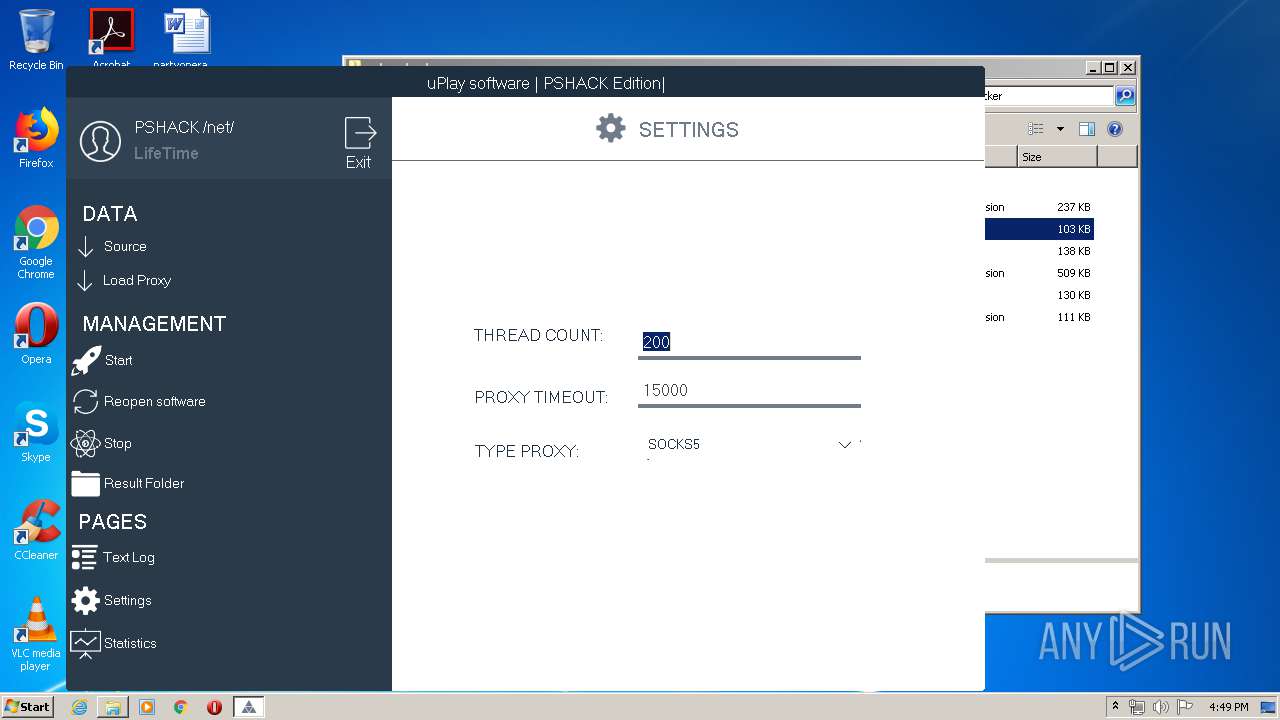The width and height of the screenshot is (1280, 720).
Task: Click the Text Log list icon
Action: 85,558
